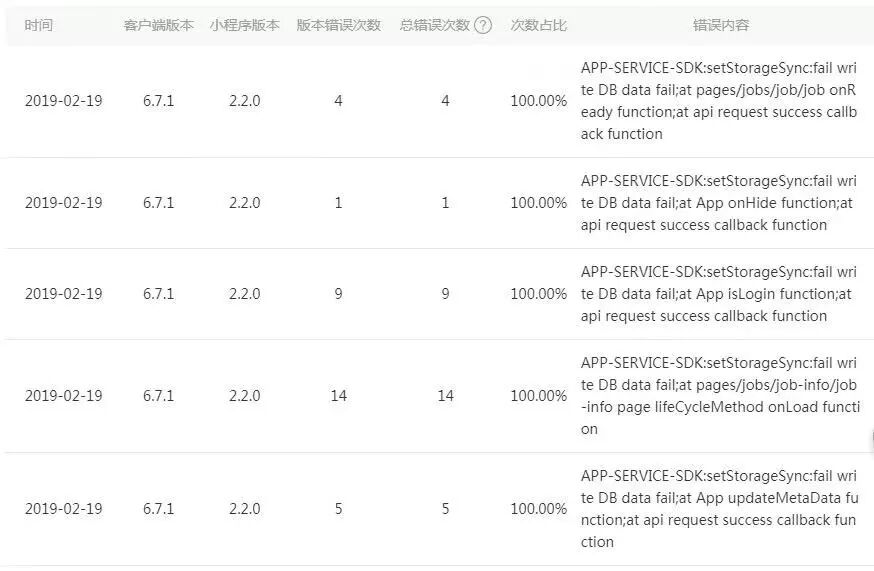This screenshot has width=874, height=571.
Task: Select the date in the App onHide error row
Action: click(x=64, y=203)
